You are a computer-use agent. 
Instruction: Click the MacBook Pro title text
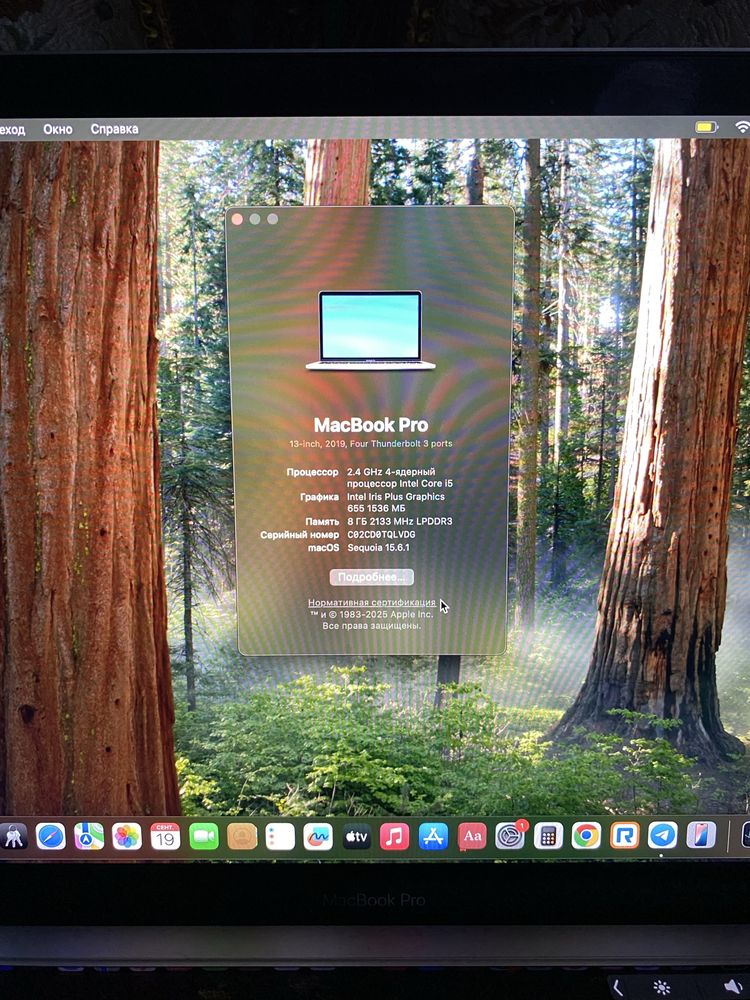point(371,425)
